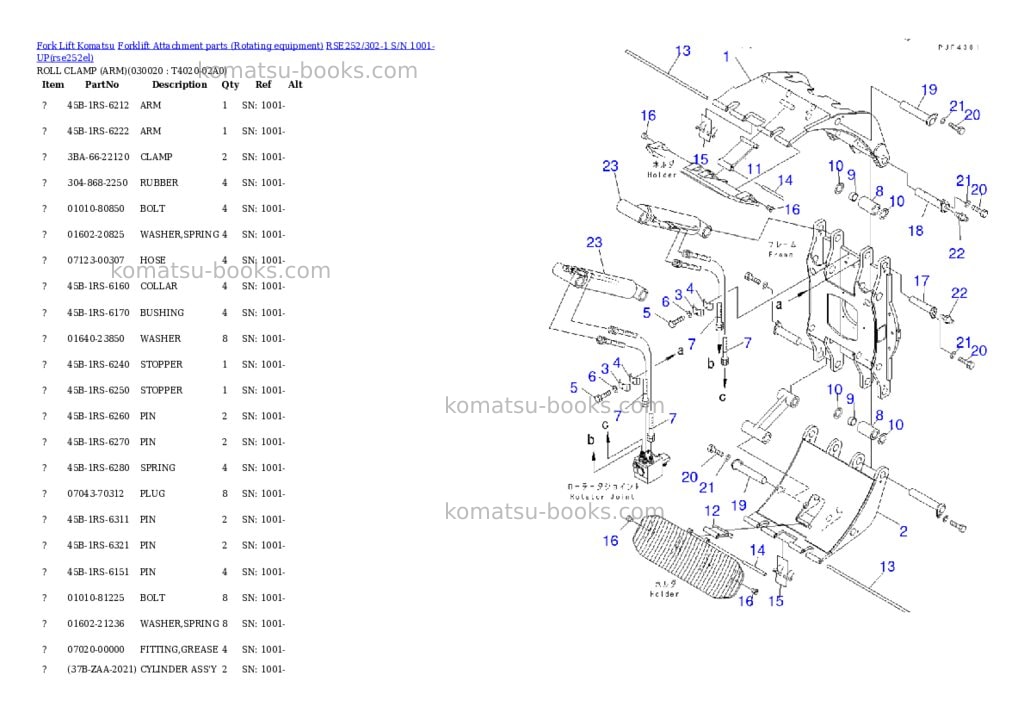The image size is (1024, 725).
Task: Open the RSE252/302-1 S/N 1001-UP link
Action: 236,52
